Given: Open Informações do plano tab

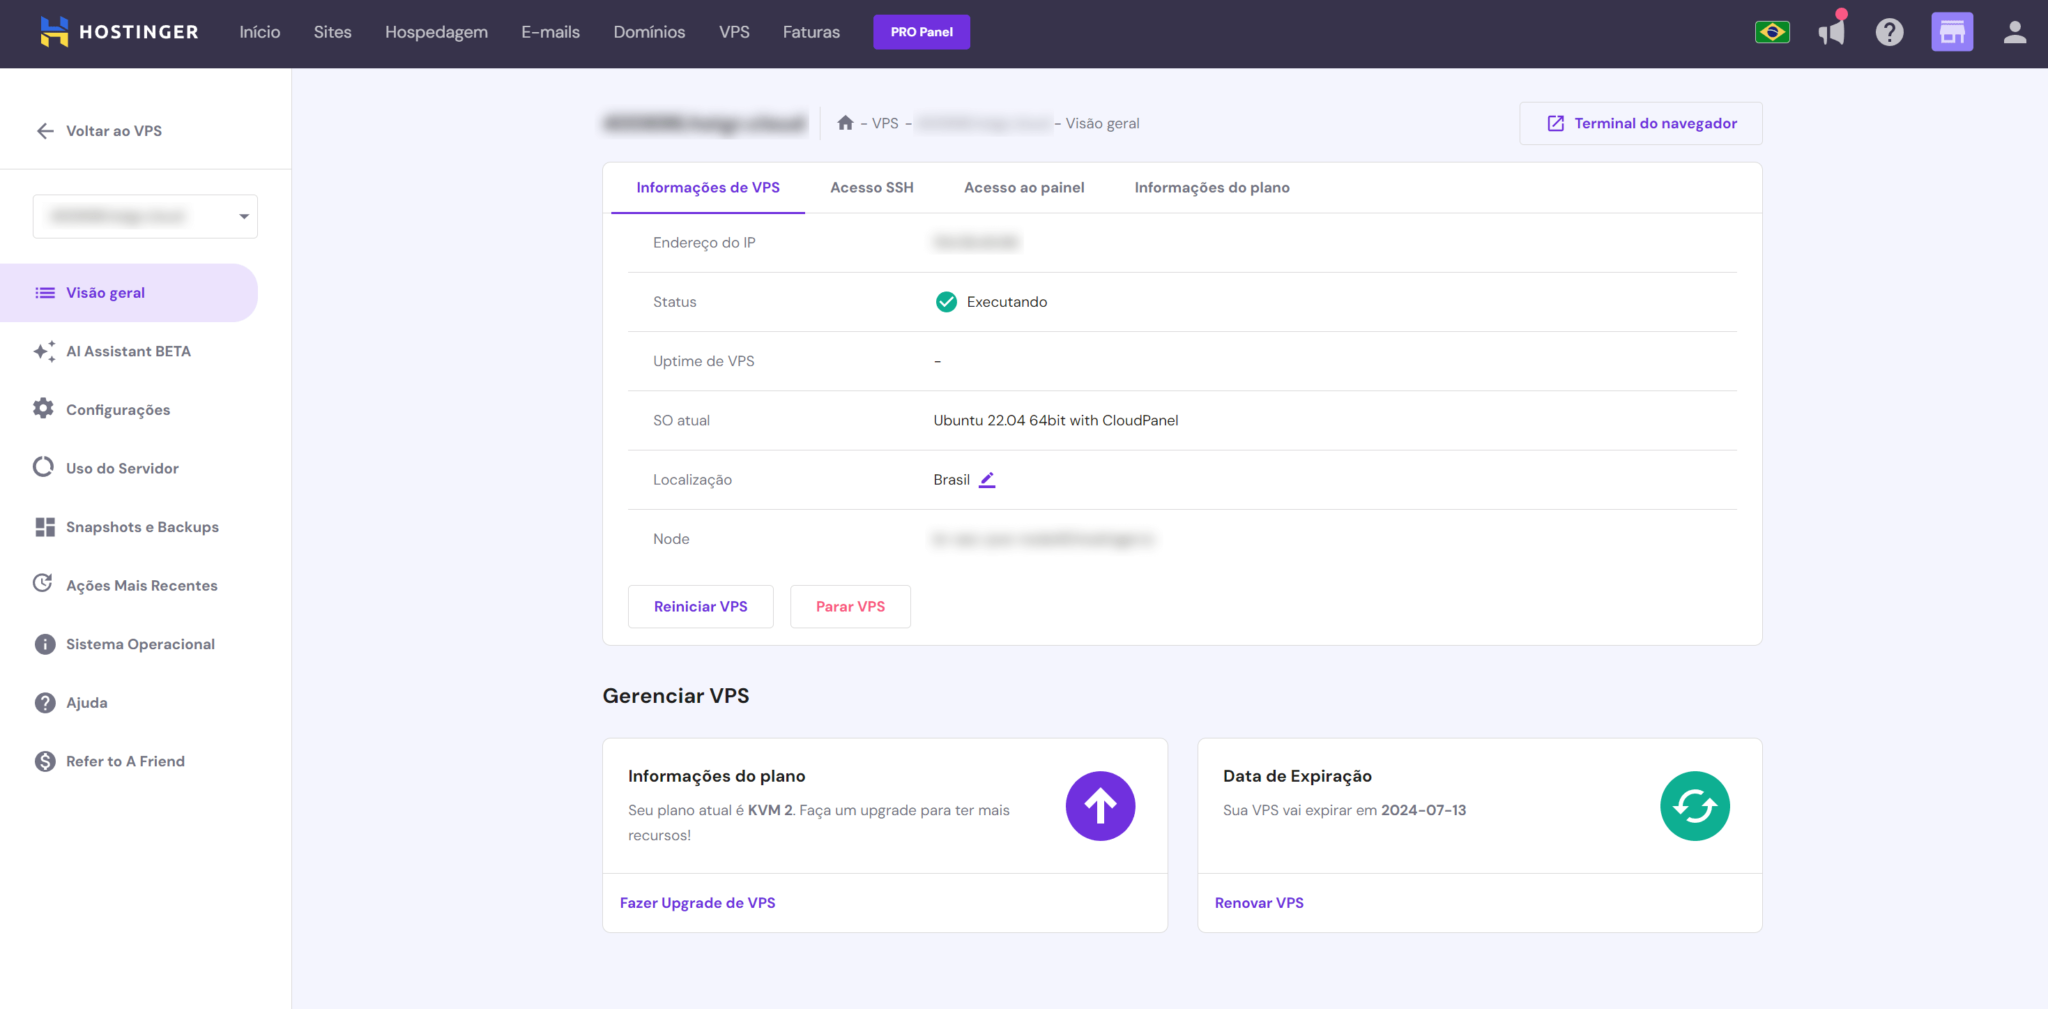Looking at the screenshot, I should click(x=1212, y=188).
